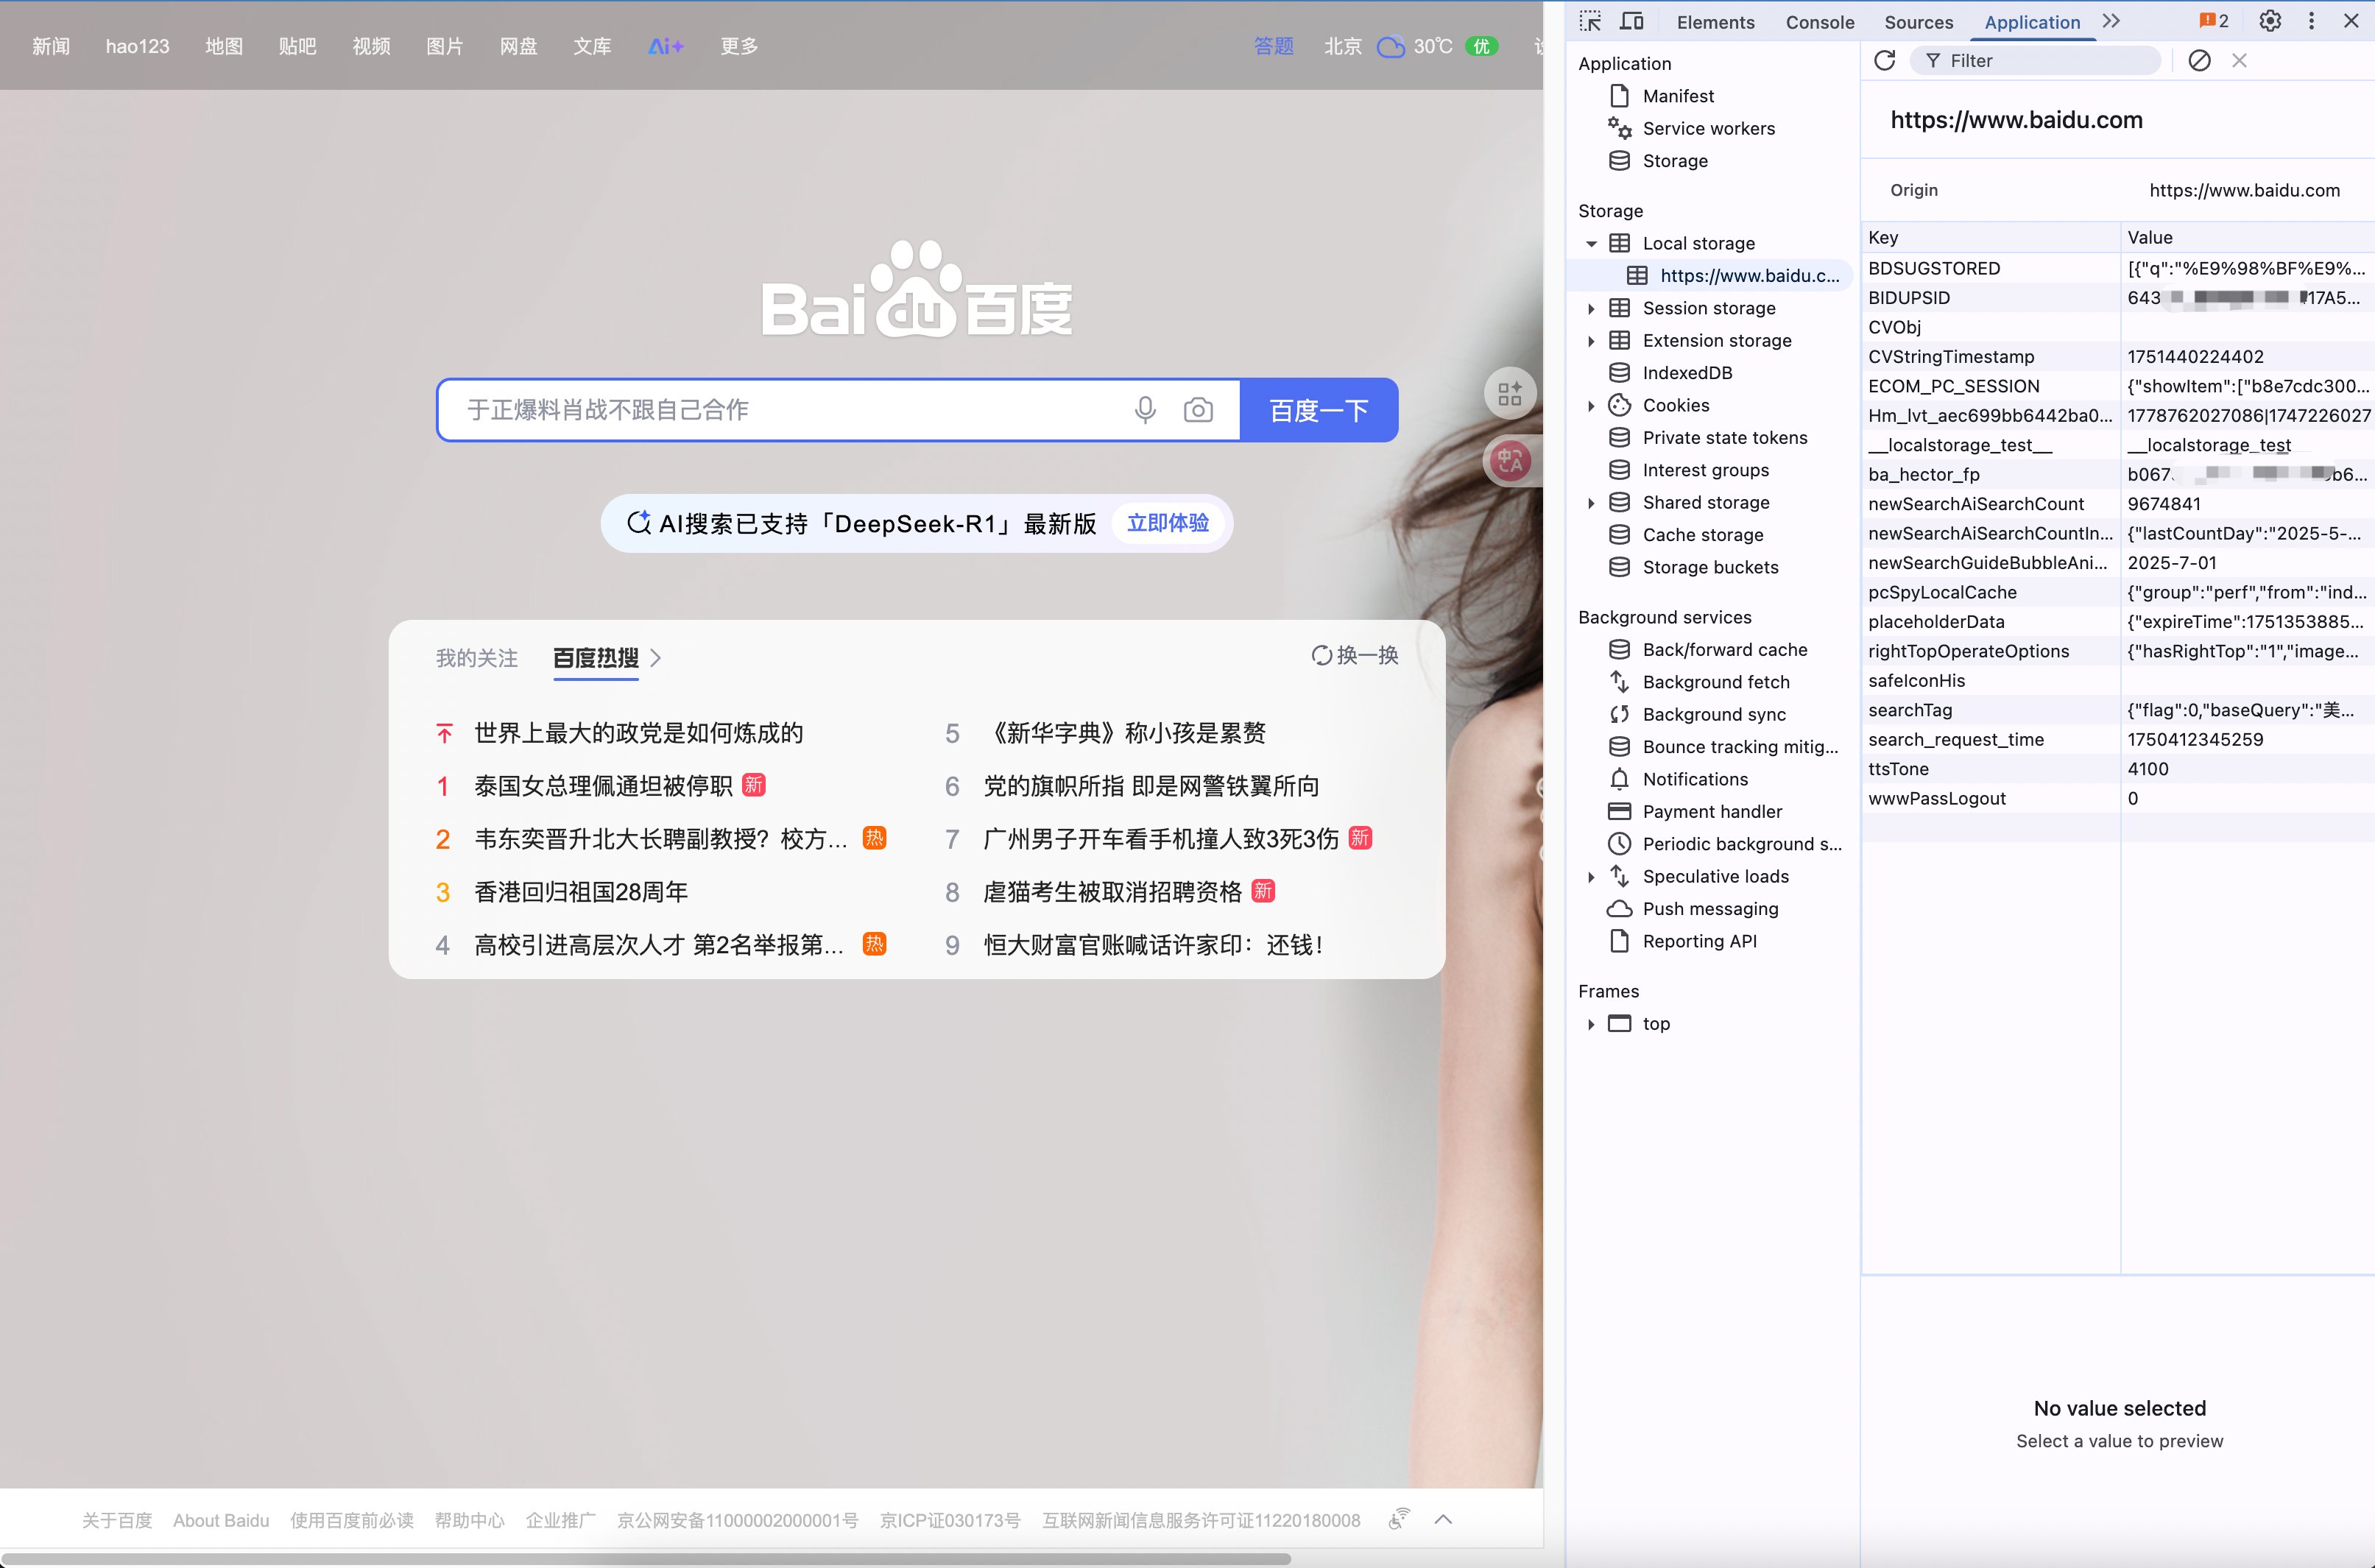
Task: Click the Ai+ logo in top nav
Action: [x=665, y=46]
